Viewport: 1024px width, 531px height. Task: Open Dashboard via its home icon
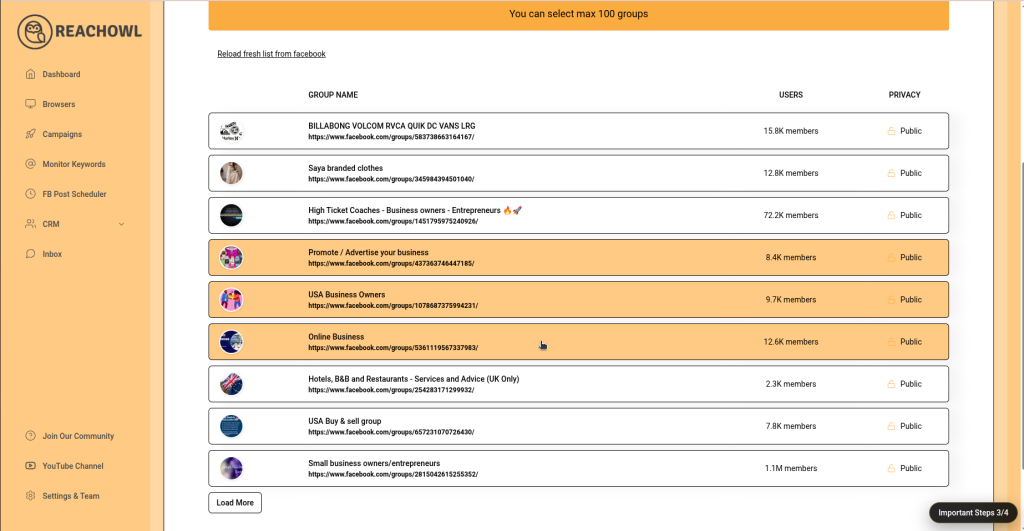point(31,74)
